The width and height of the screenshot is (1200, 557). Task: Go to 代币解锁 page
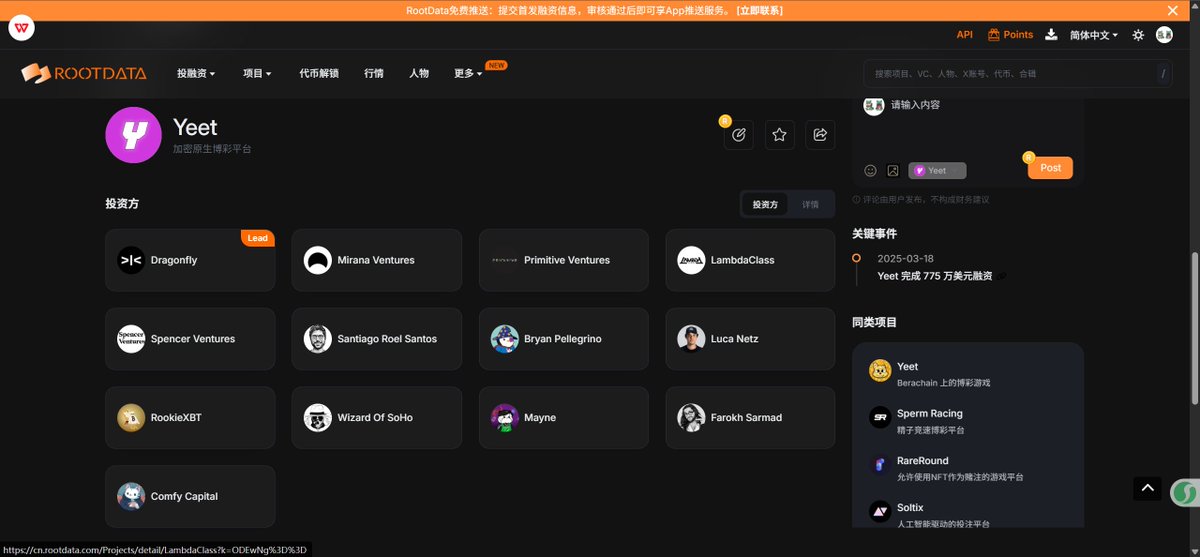pyautogui.click(x=318, y=73)
